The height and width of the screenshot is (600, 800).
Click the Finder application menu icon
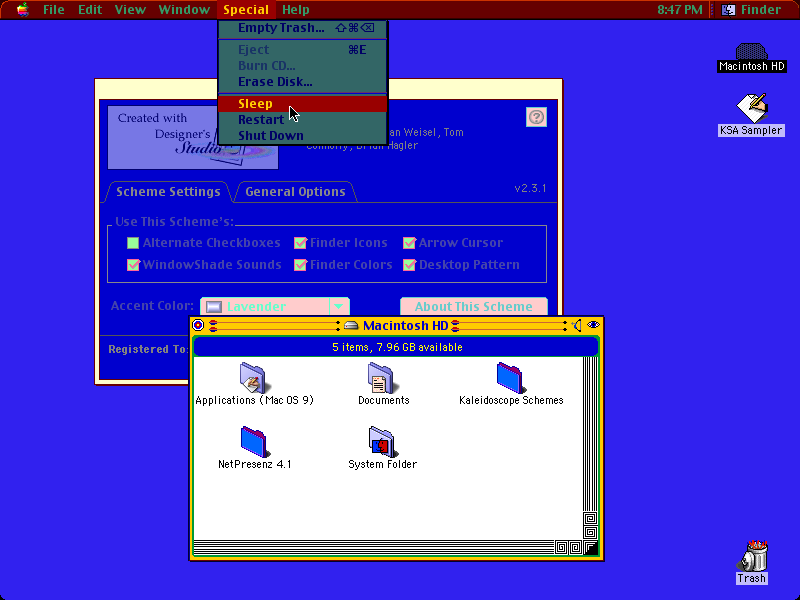728,10
